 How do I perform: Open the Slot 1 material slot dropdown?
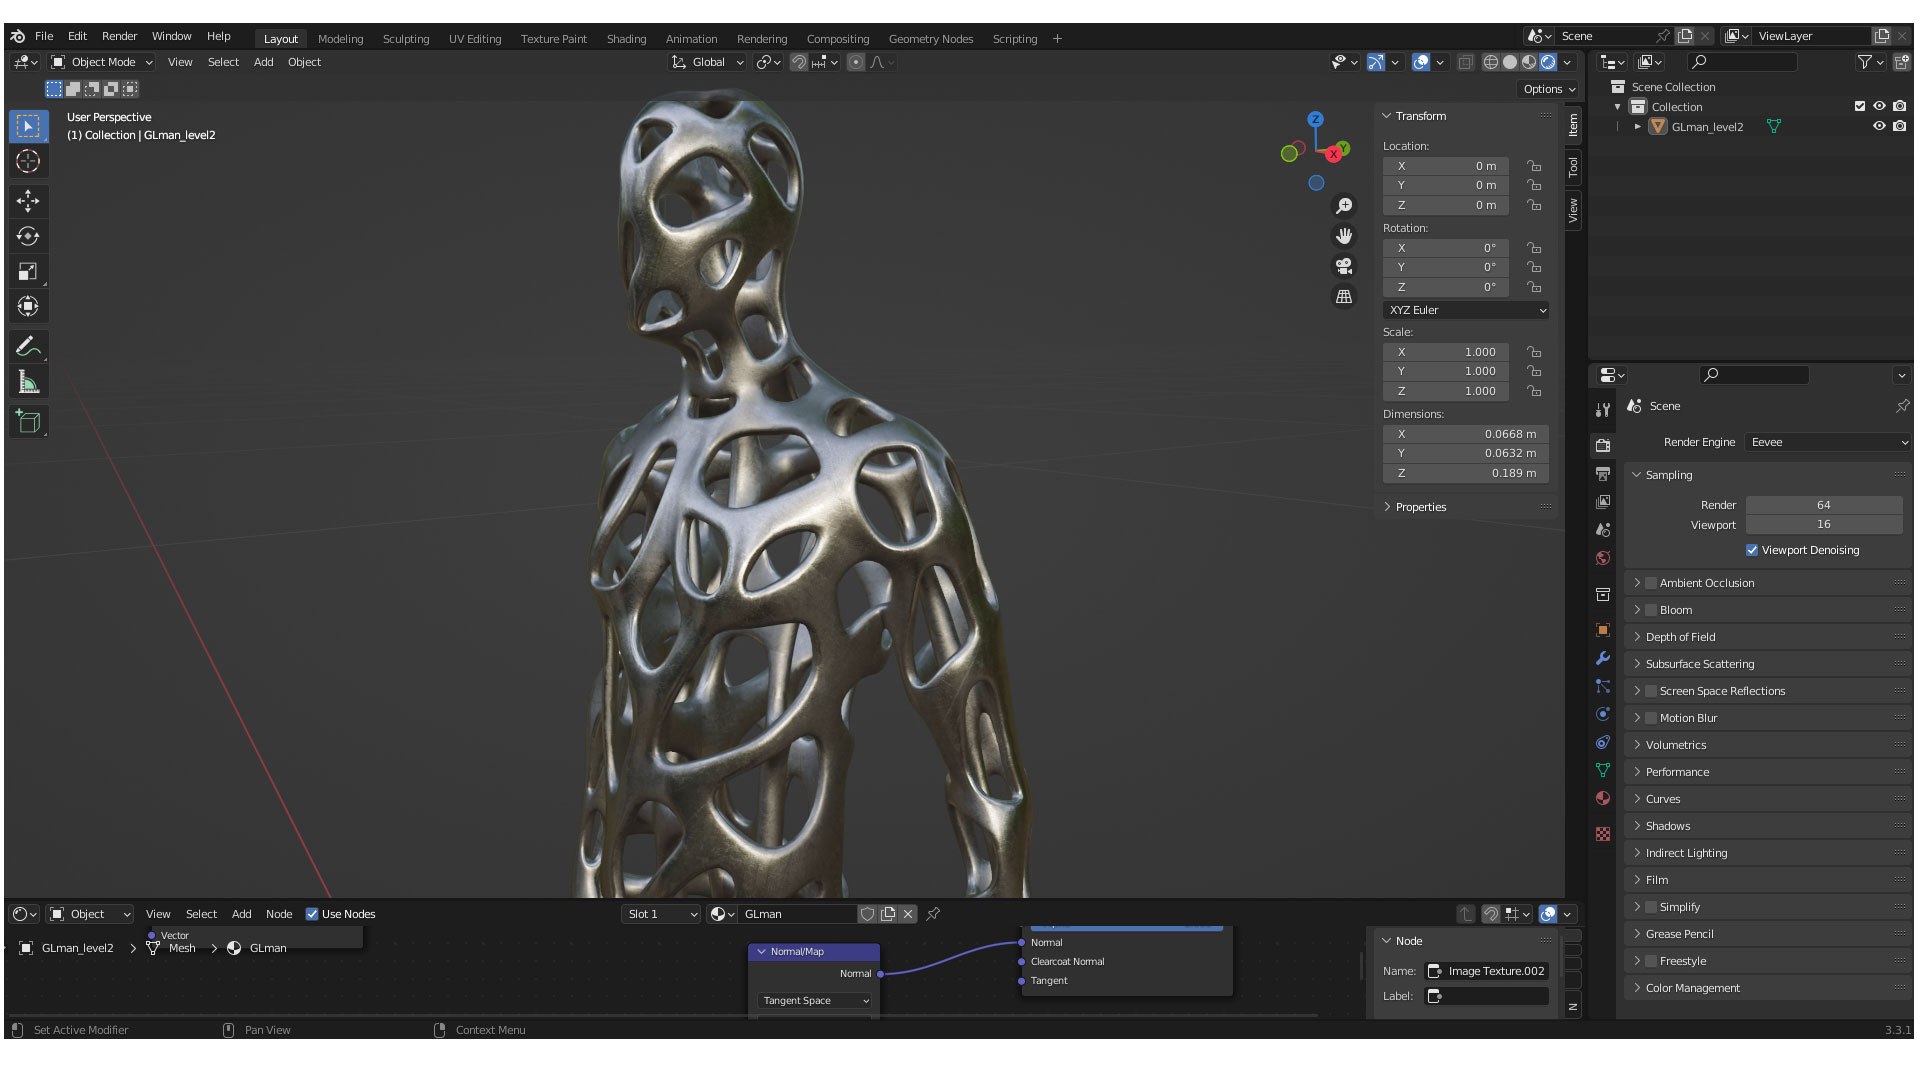[660, 914]
